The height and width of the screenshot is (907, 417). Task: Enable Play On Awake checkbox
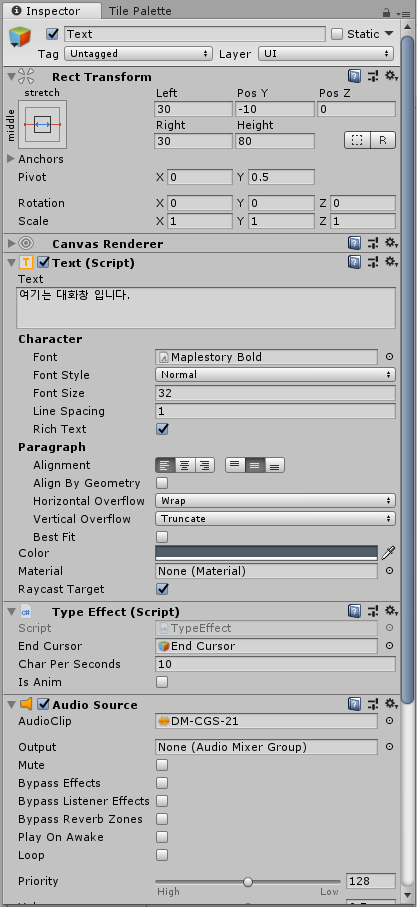click(162, 837)
